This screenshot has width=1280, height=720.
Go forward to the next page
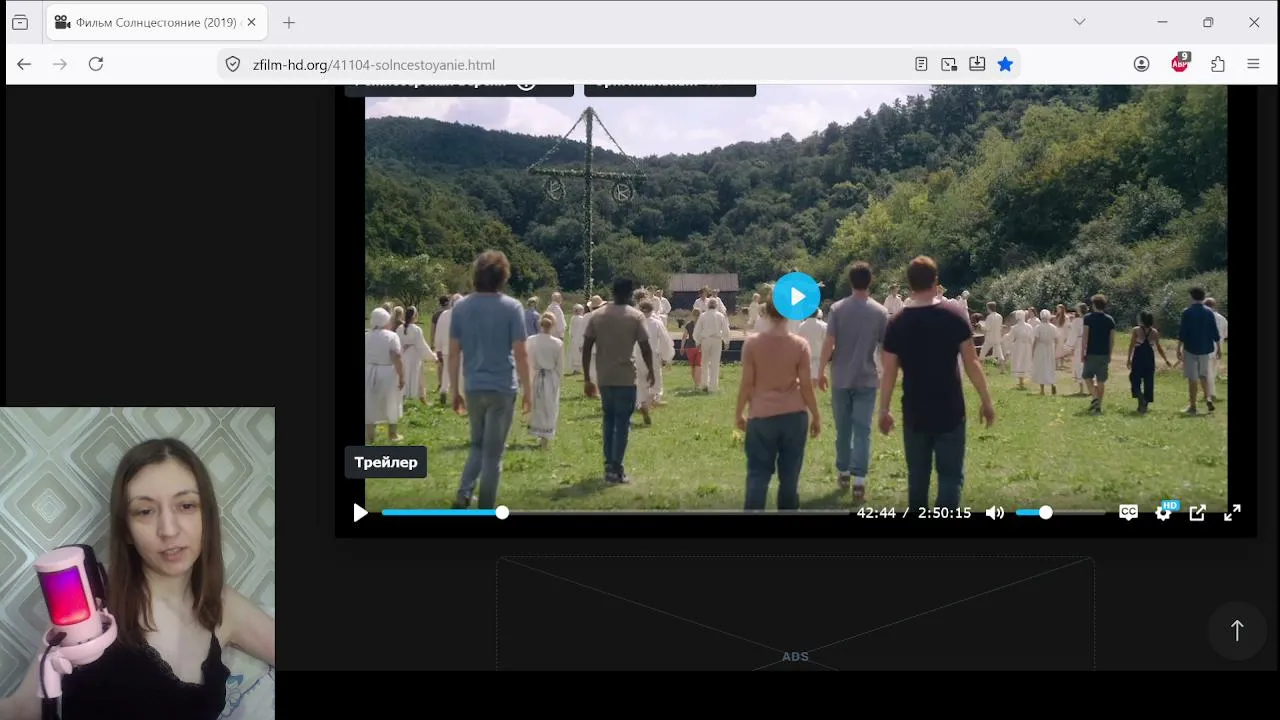[60, 64]
